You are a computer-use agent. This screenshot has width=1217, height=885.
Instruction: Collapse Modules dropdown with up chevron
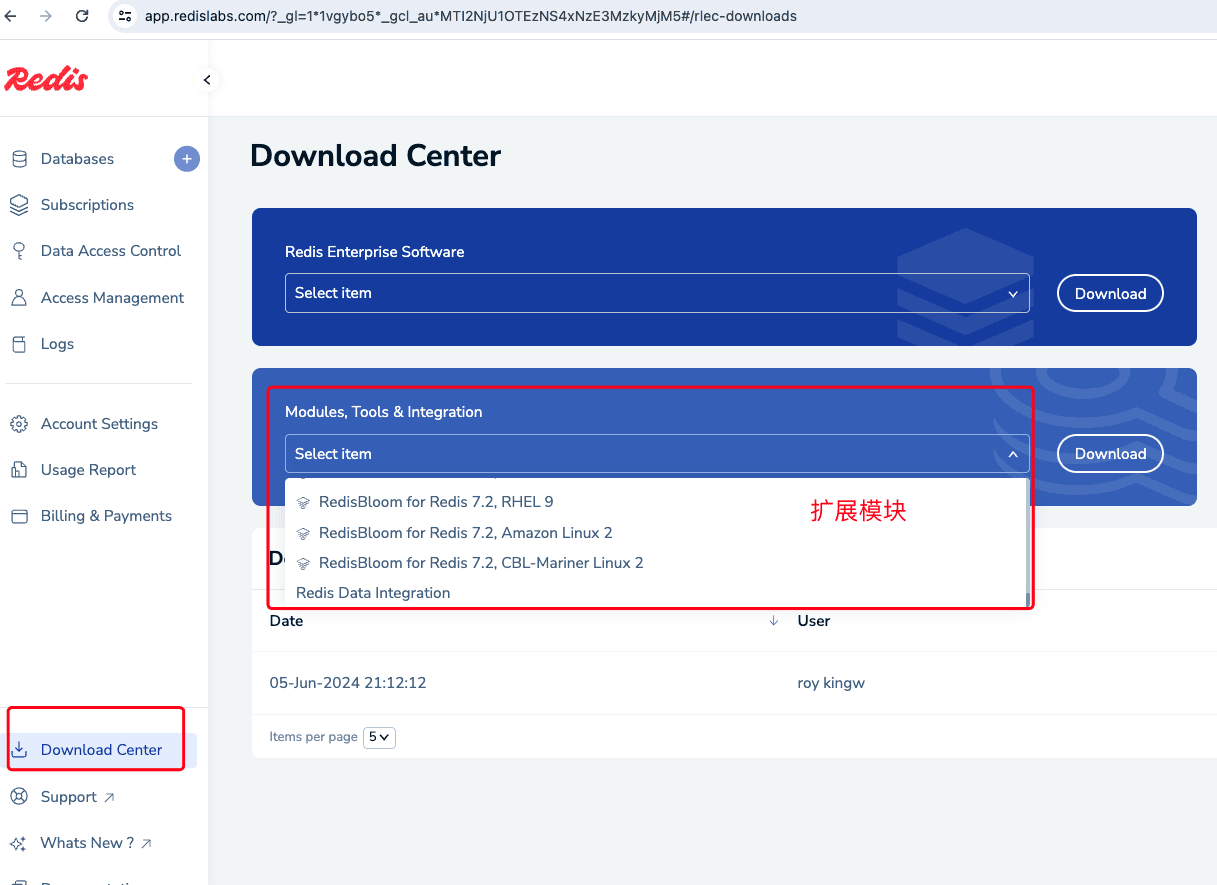[x=1013, y=454]
